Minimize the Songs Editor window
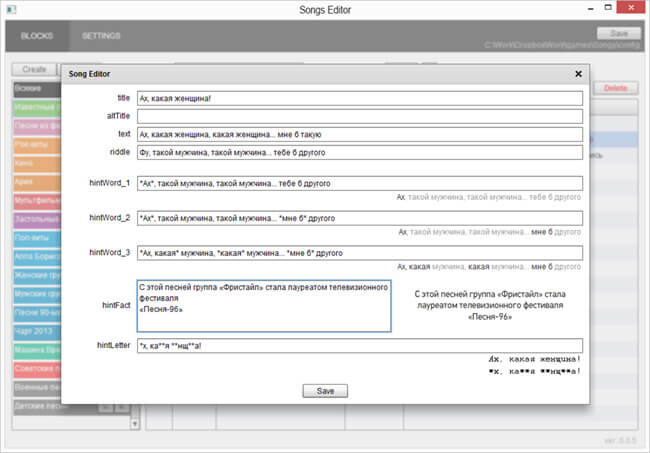650x453 pixels. click(590, 8)
